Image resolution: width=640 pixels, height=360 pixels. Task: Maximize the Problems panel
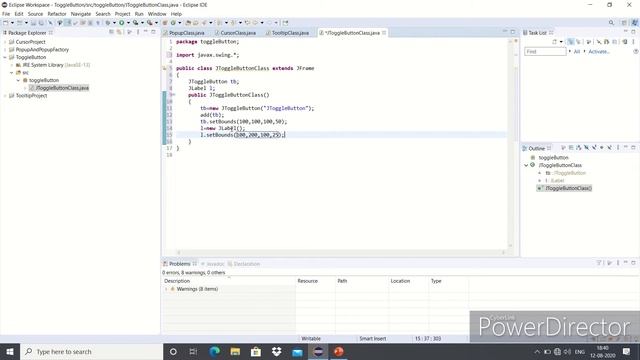tap(633, 263)
